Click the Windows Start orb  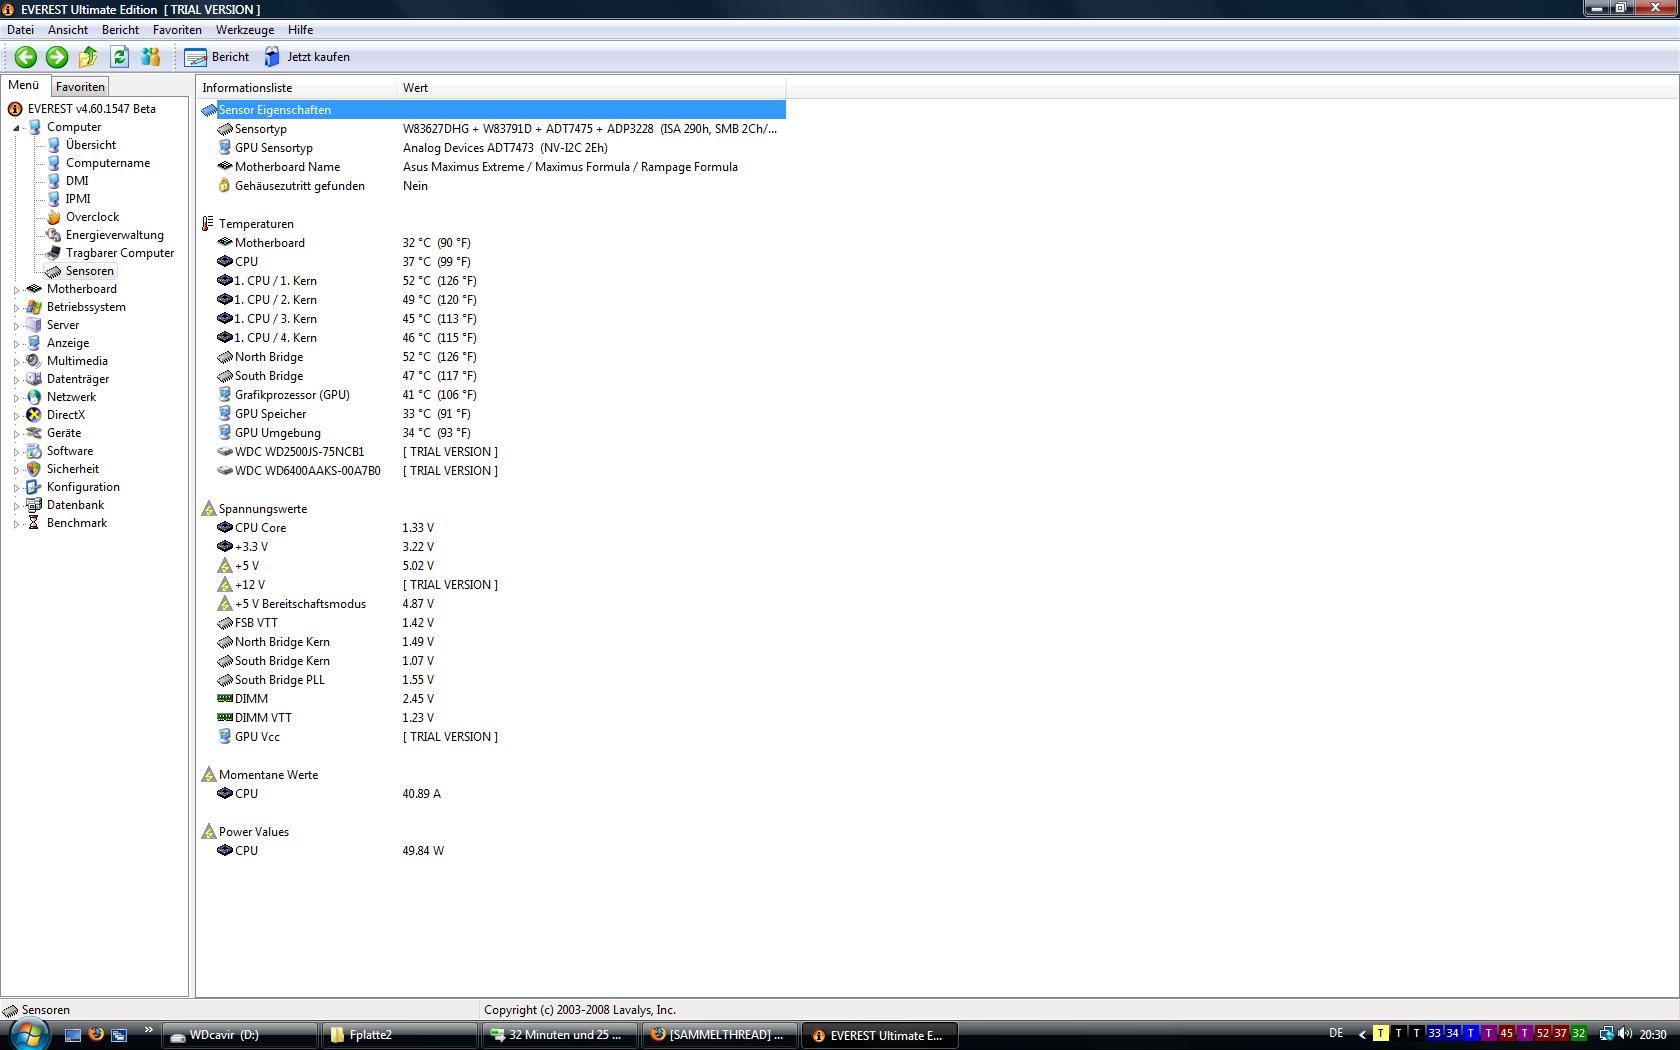click(x=28, y=1033)
